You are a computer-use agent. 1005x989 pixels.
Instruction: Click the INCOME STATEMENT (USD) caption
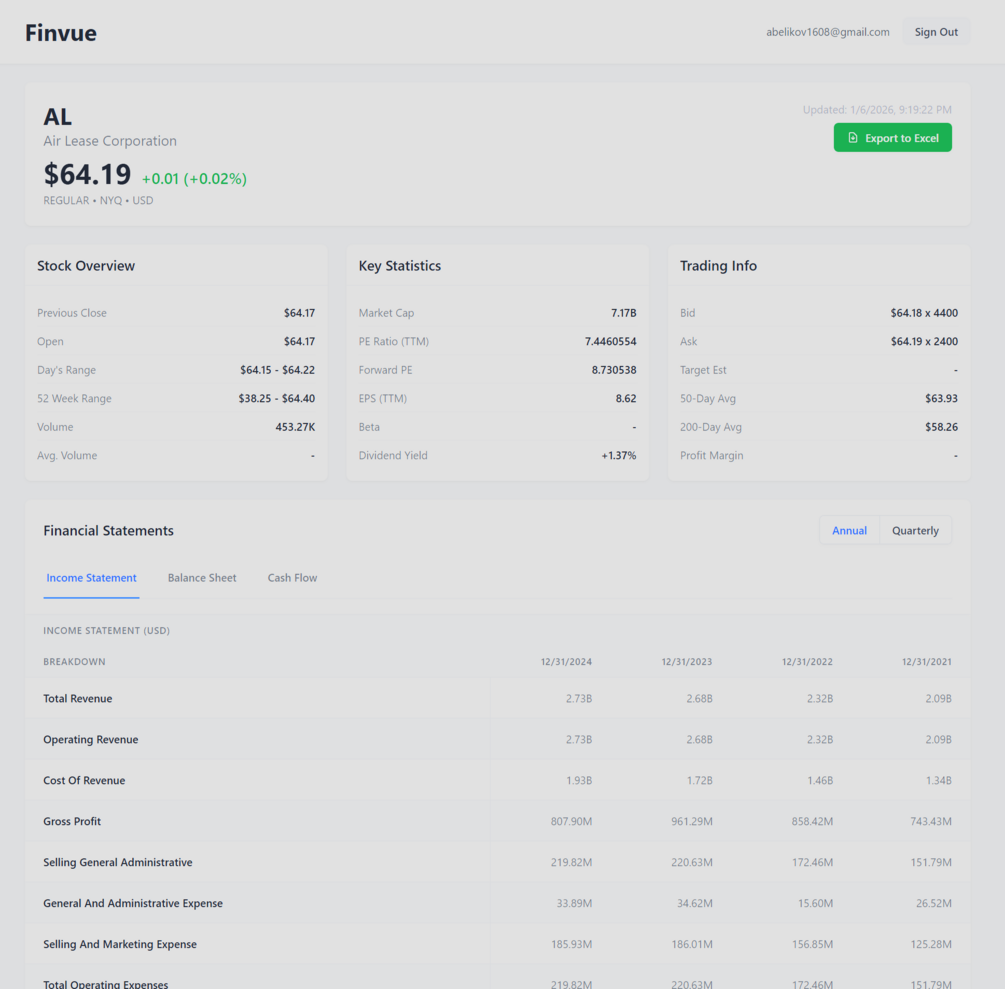point(106,631)
